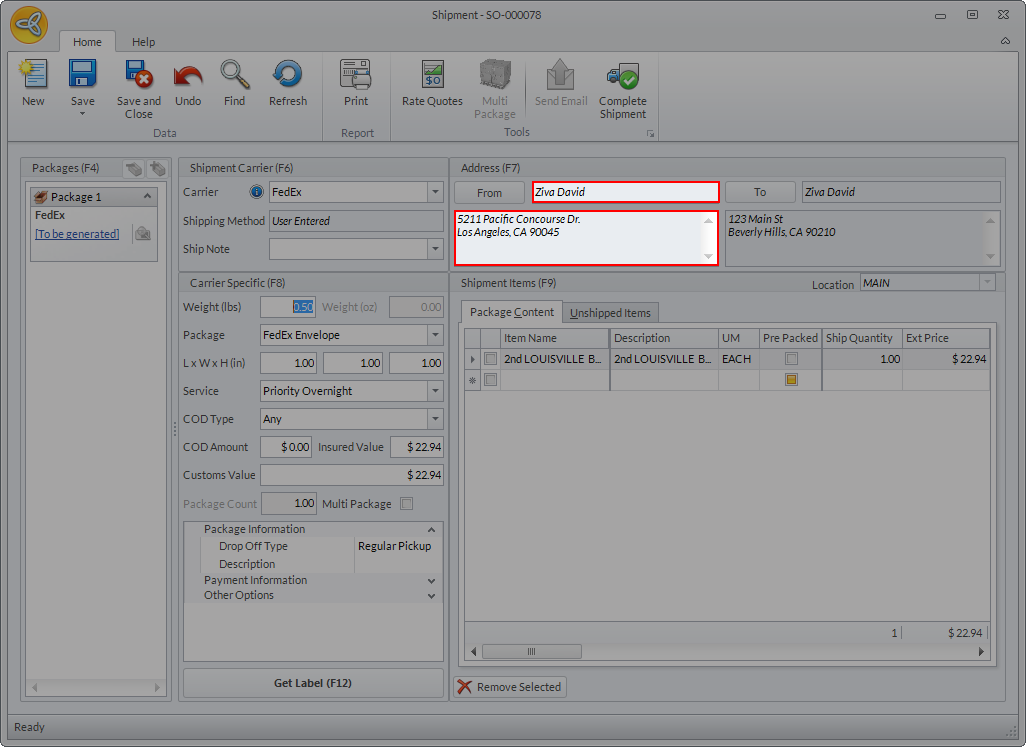Open the Carrier dropdown showing FedEx
The height and width of the screenshot is (747, 1026).
coord(434,192)
